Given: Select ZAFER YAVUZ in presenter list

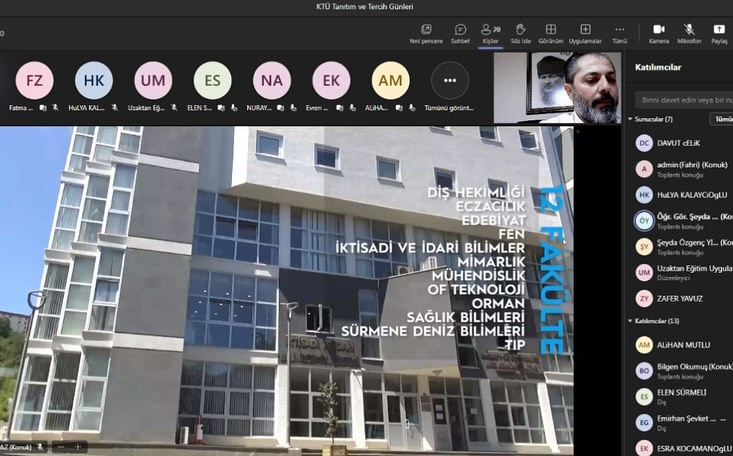Looking at the screenshot, I should click(680, 298).
